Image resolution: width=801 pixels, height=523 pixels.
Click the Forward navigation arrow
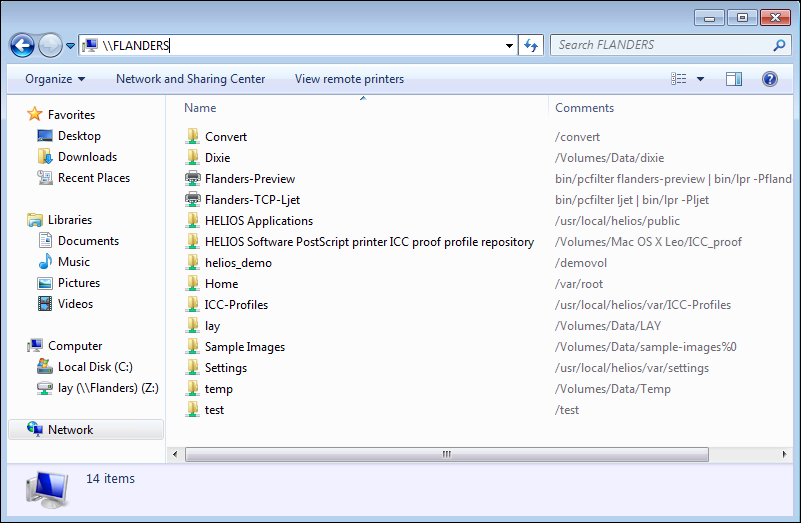click(x=50, y=45)
